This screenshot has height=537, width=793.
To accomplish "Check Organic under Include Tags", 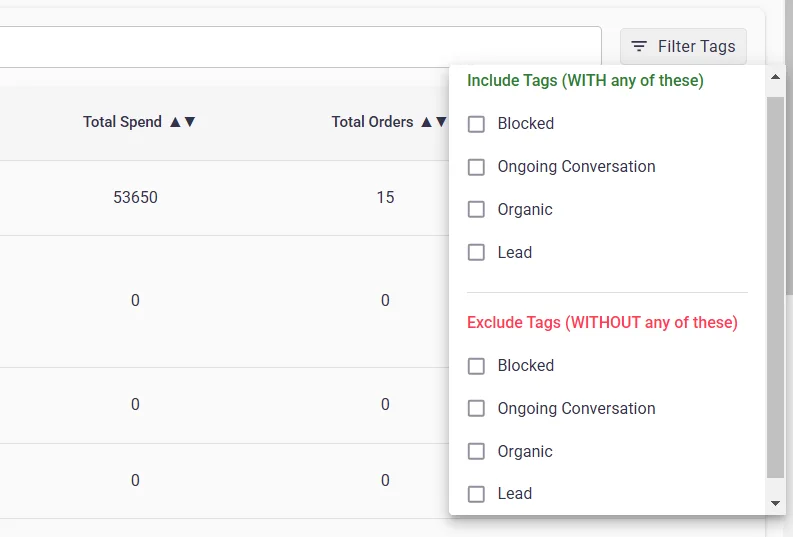I will (476, 209).
